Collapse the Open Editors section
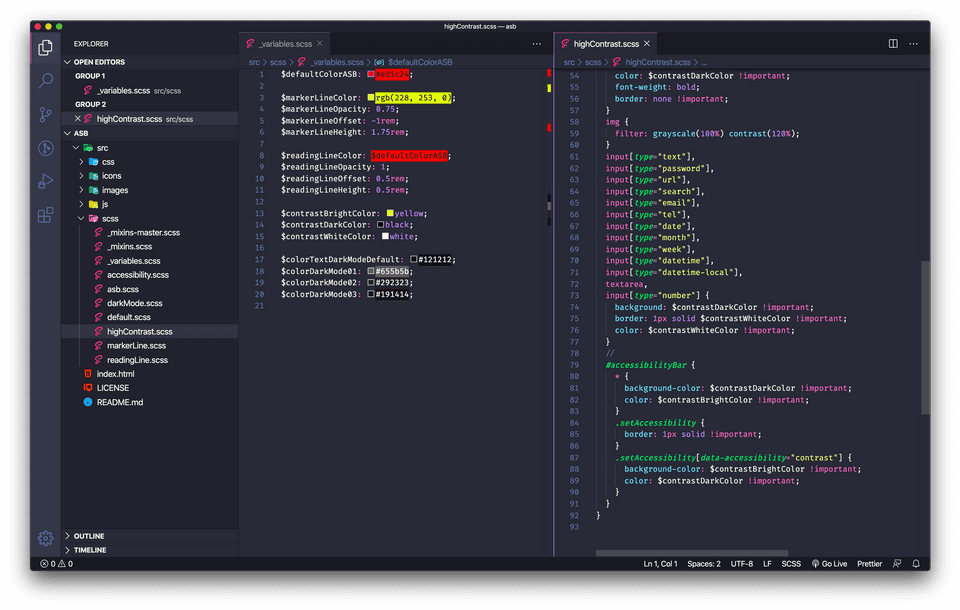Viewport: 960px width, 610px height. (x=99, y=62)
